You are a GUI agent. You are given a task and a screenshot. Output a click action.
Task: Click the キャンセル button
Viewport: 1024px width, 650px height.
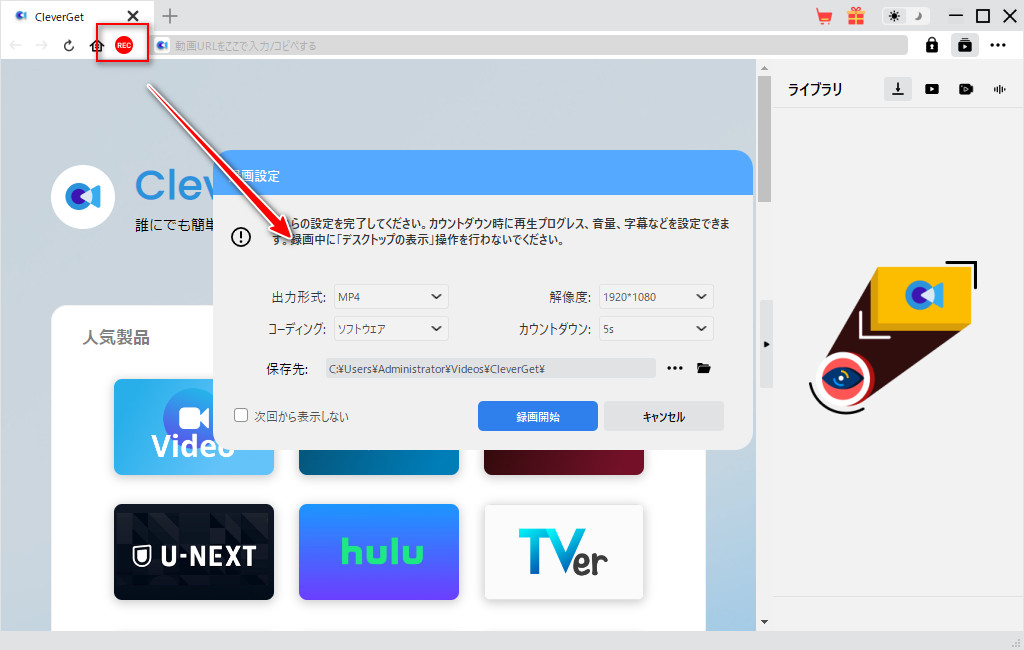[664, 416]
